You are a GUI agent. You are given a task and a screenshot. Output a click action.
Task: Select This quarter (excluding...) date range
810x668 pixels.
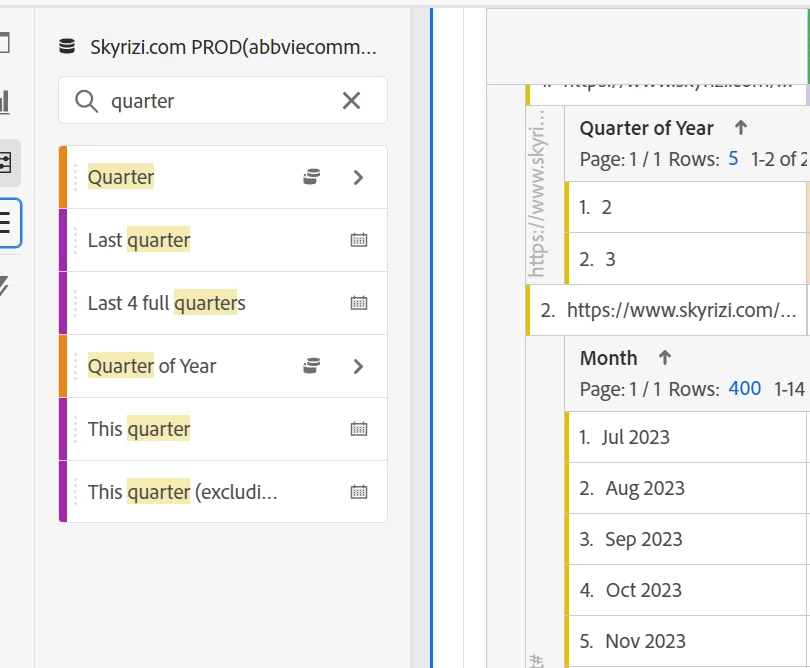tap(223, 492)
